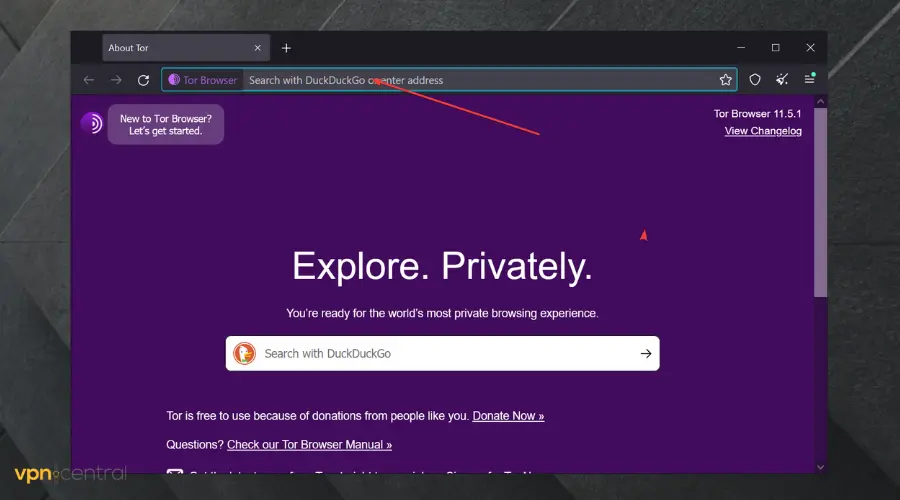Image resolution: width=900 pixels, height=500 pixels.
Task: Click the Tor onion logo icon
Action: [x=92, y=123]
